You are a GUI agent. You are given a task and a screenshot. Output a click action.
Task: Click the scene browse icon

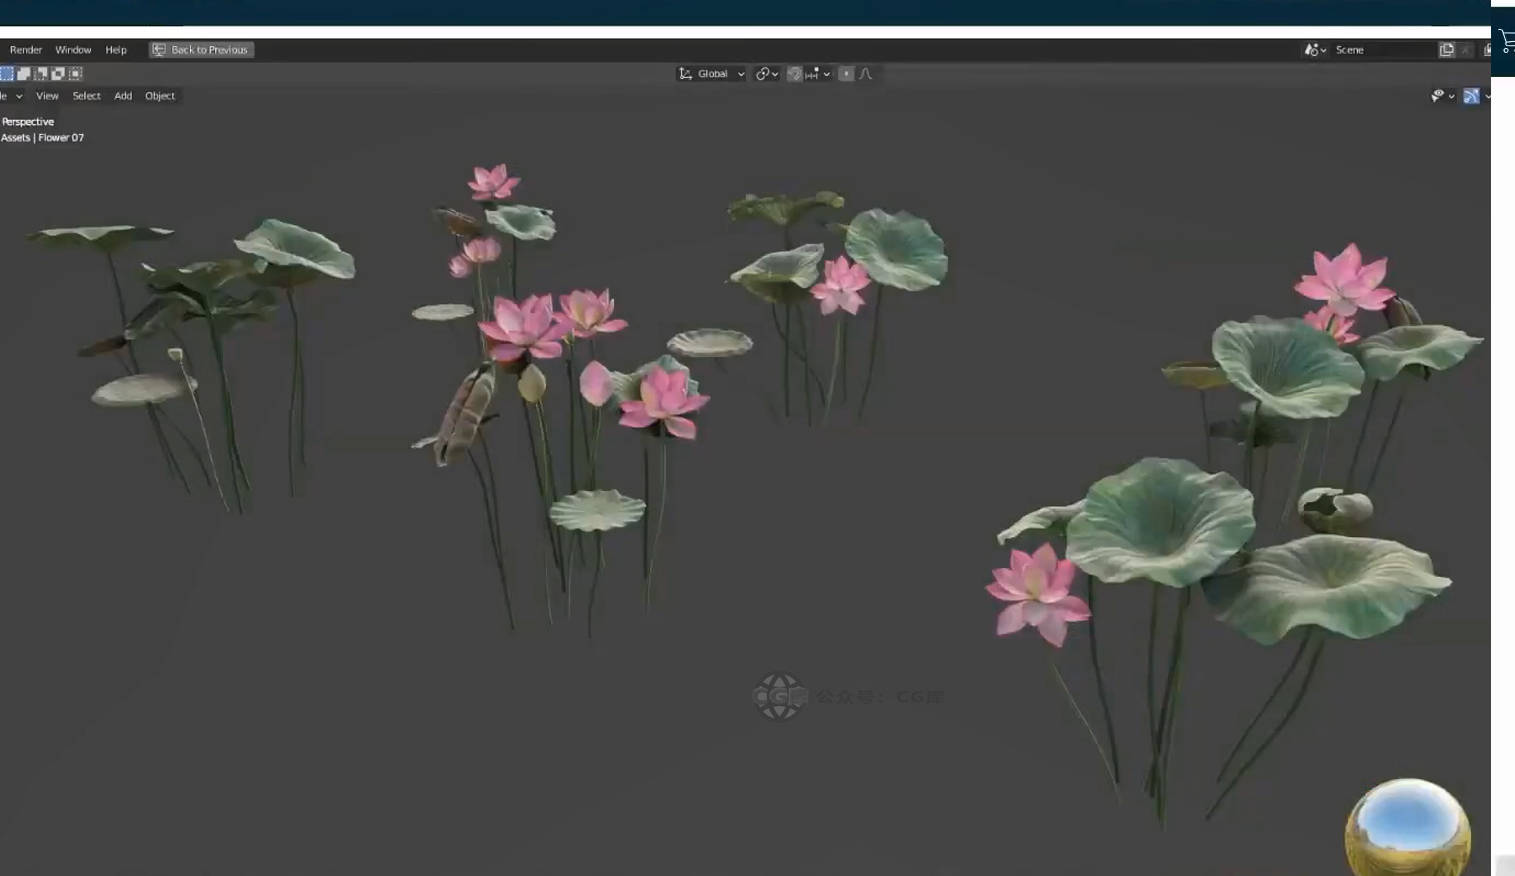(x=1314, y=50)
